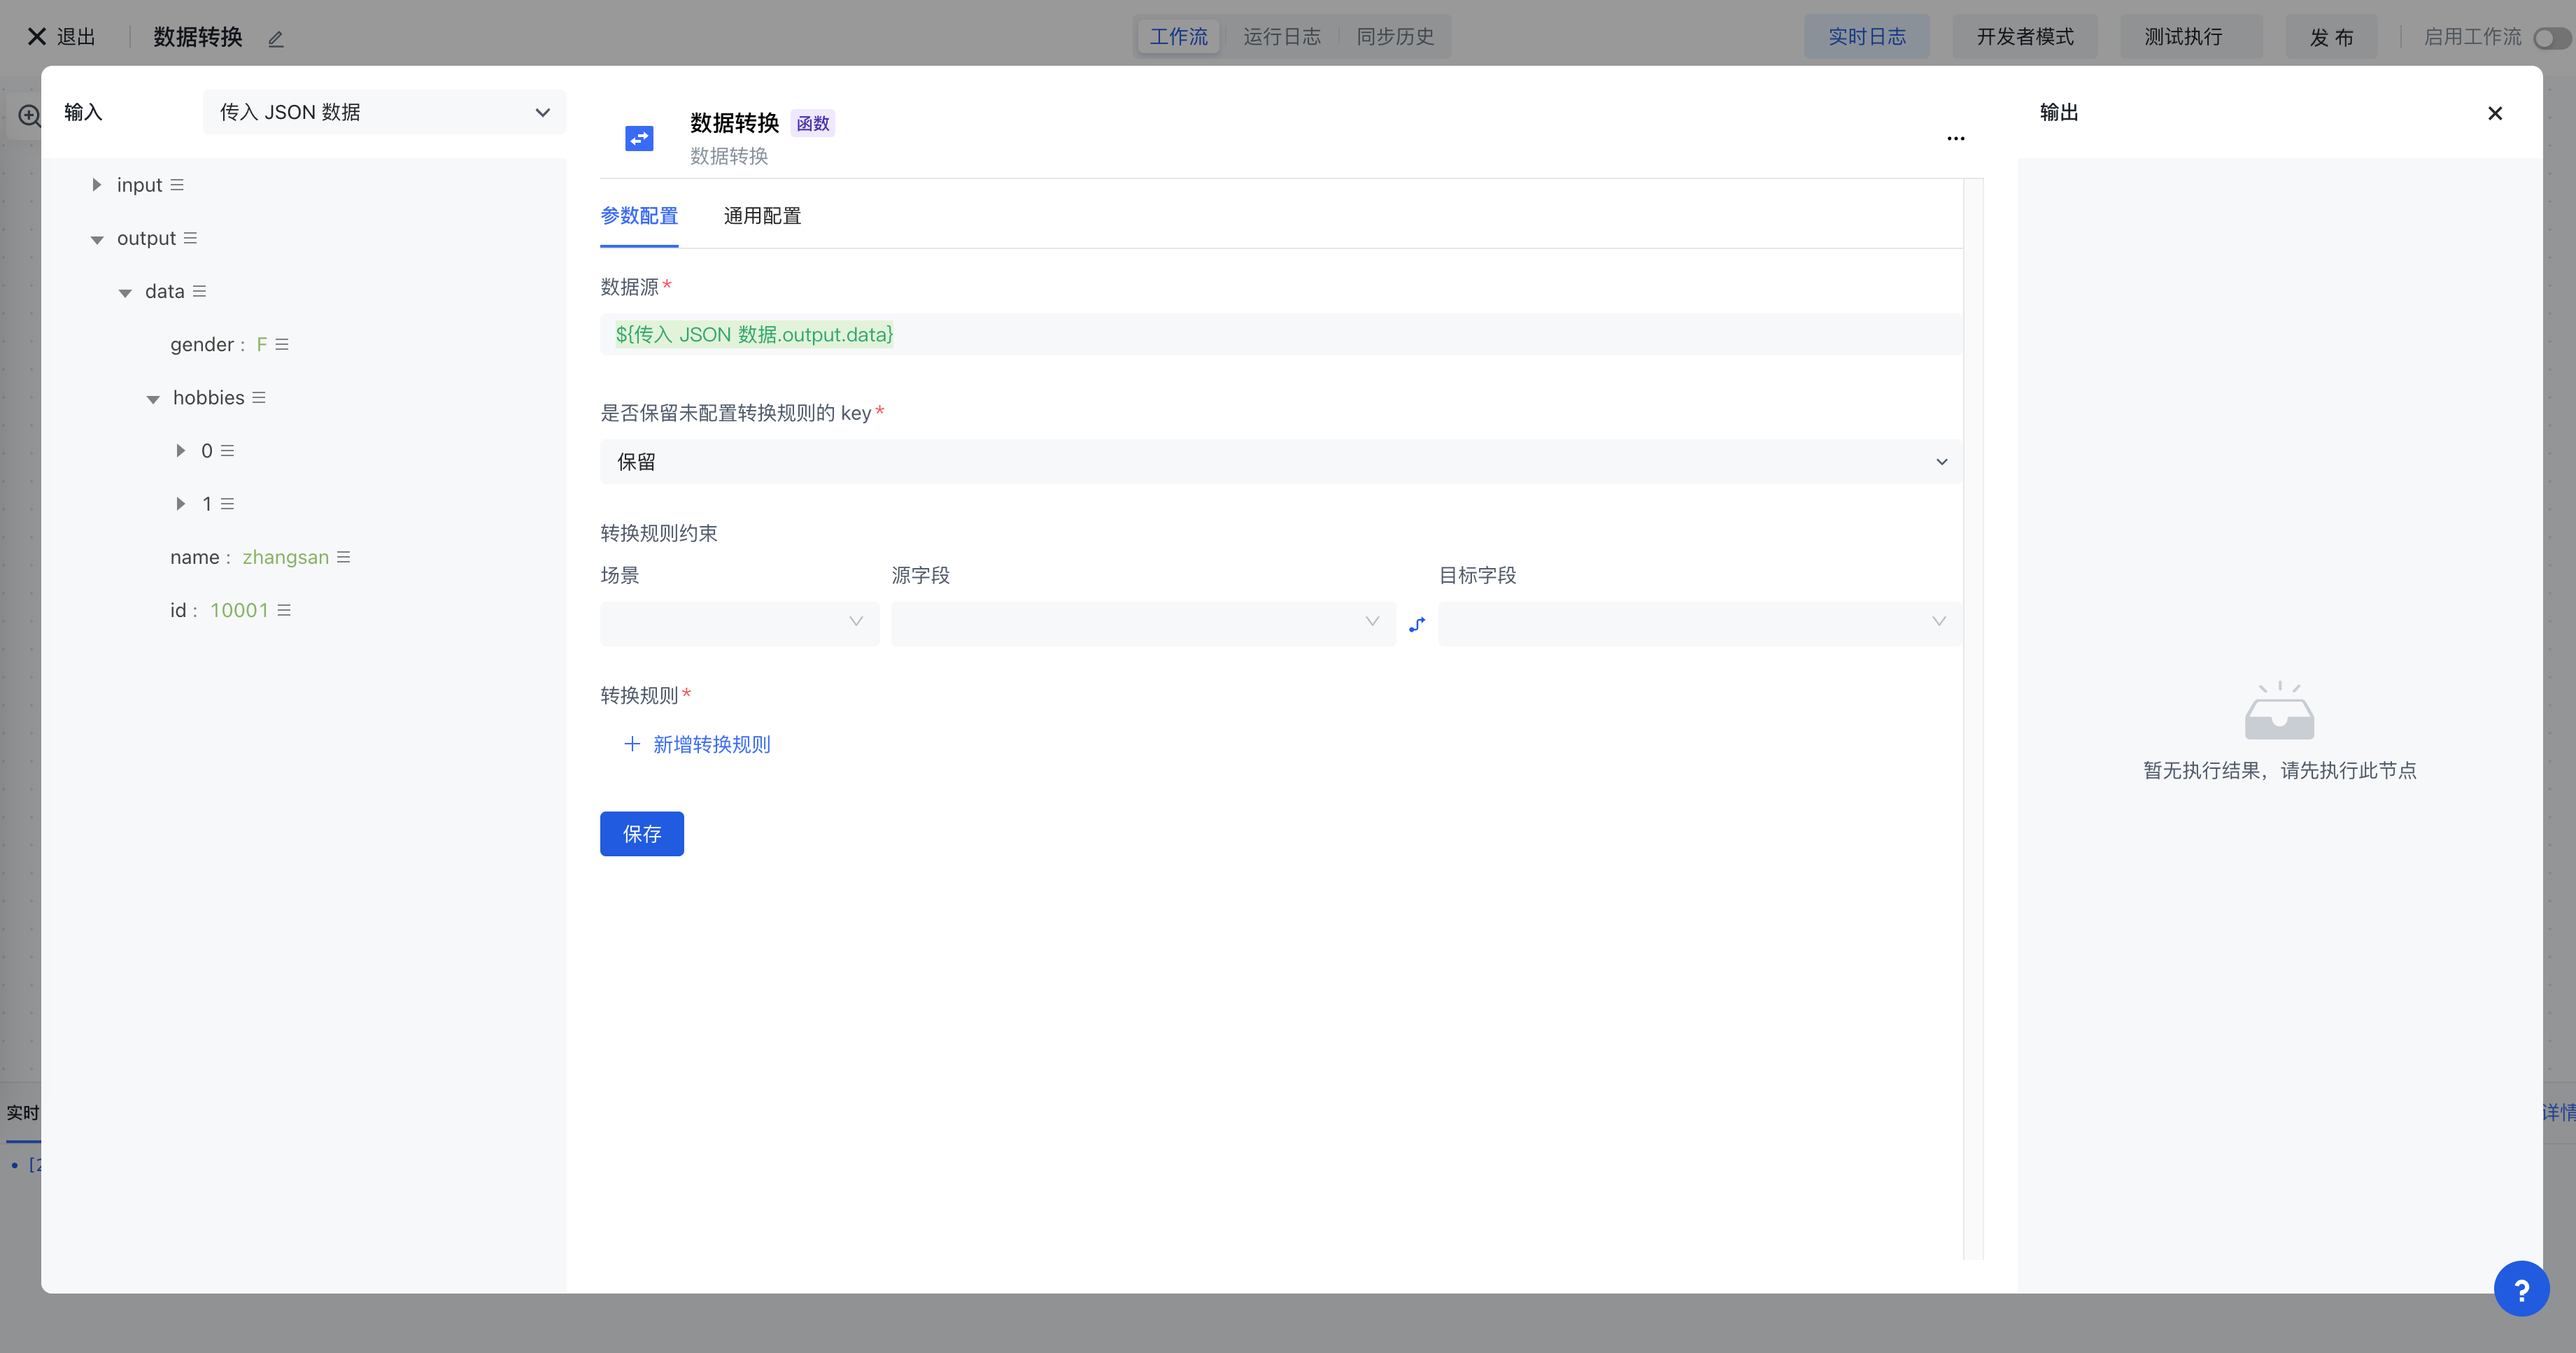Click the 保存 save button
The image size is (2576, 1353).
(641, 834)
